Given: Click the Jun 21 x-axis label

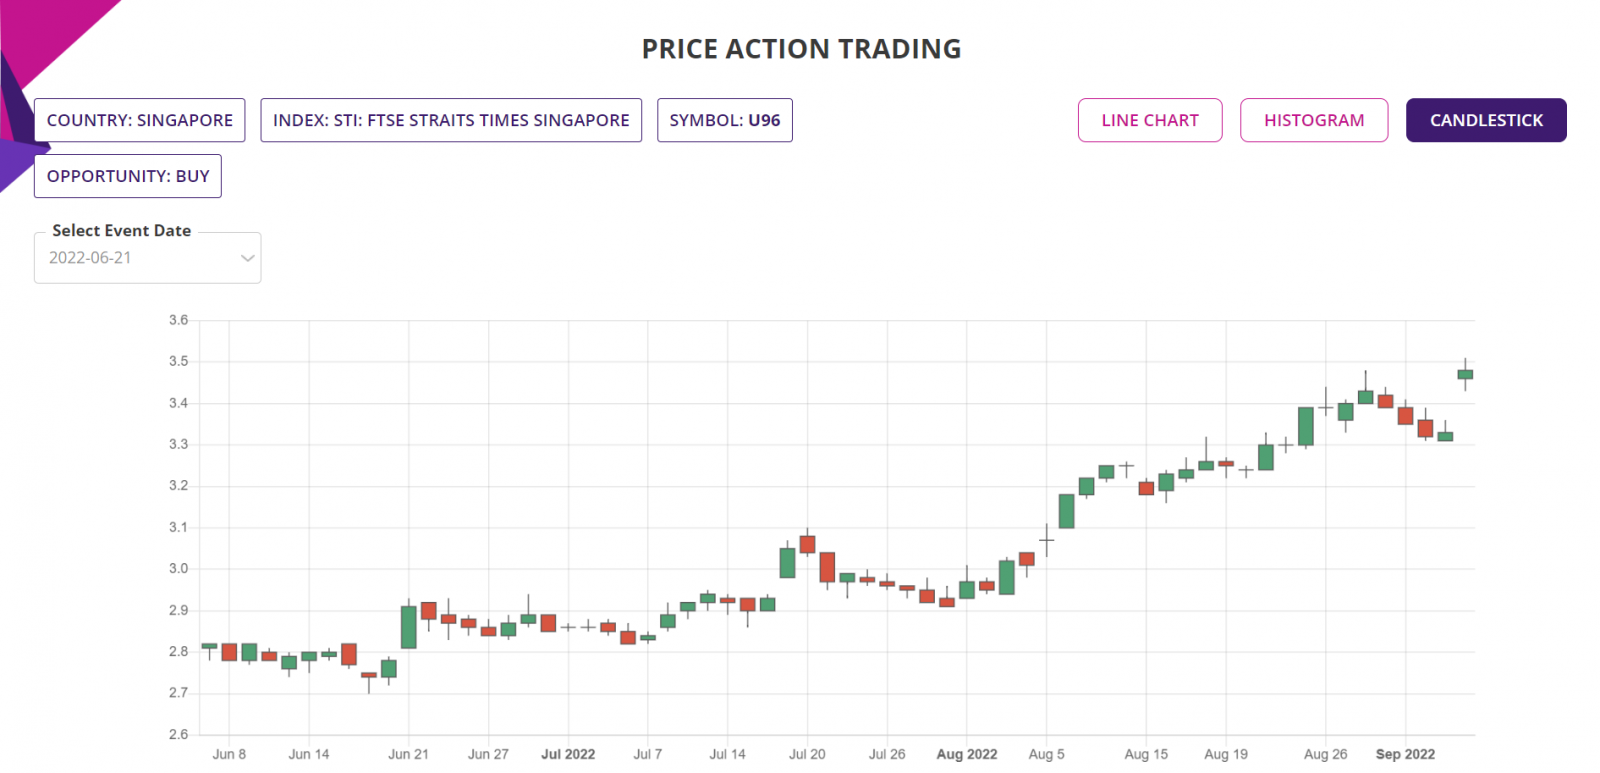Looking at the screenshot, I should pos(408,754).
